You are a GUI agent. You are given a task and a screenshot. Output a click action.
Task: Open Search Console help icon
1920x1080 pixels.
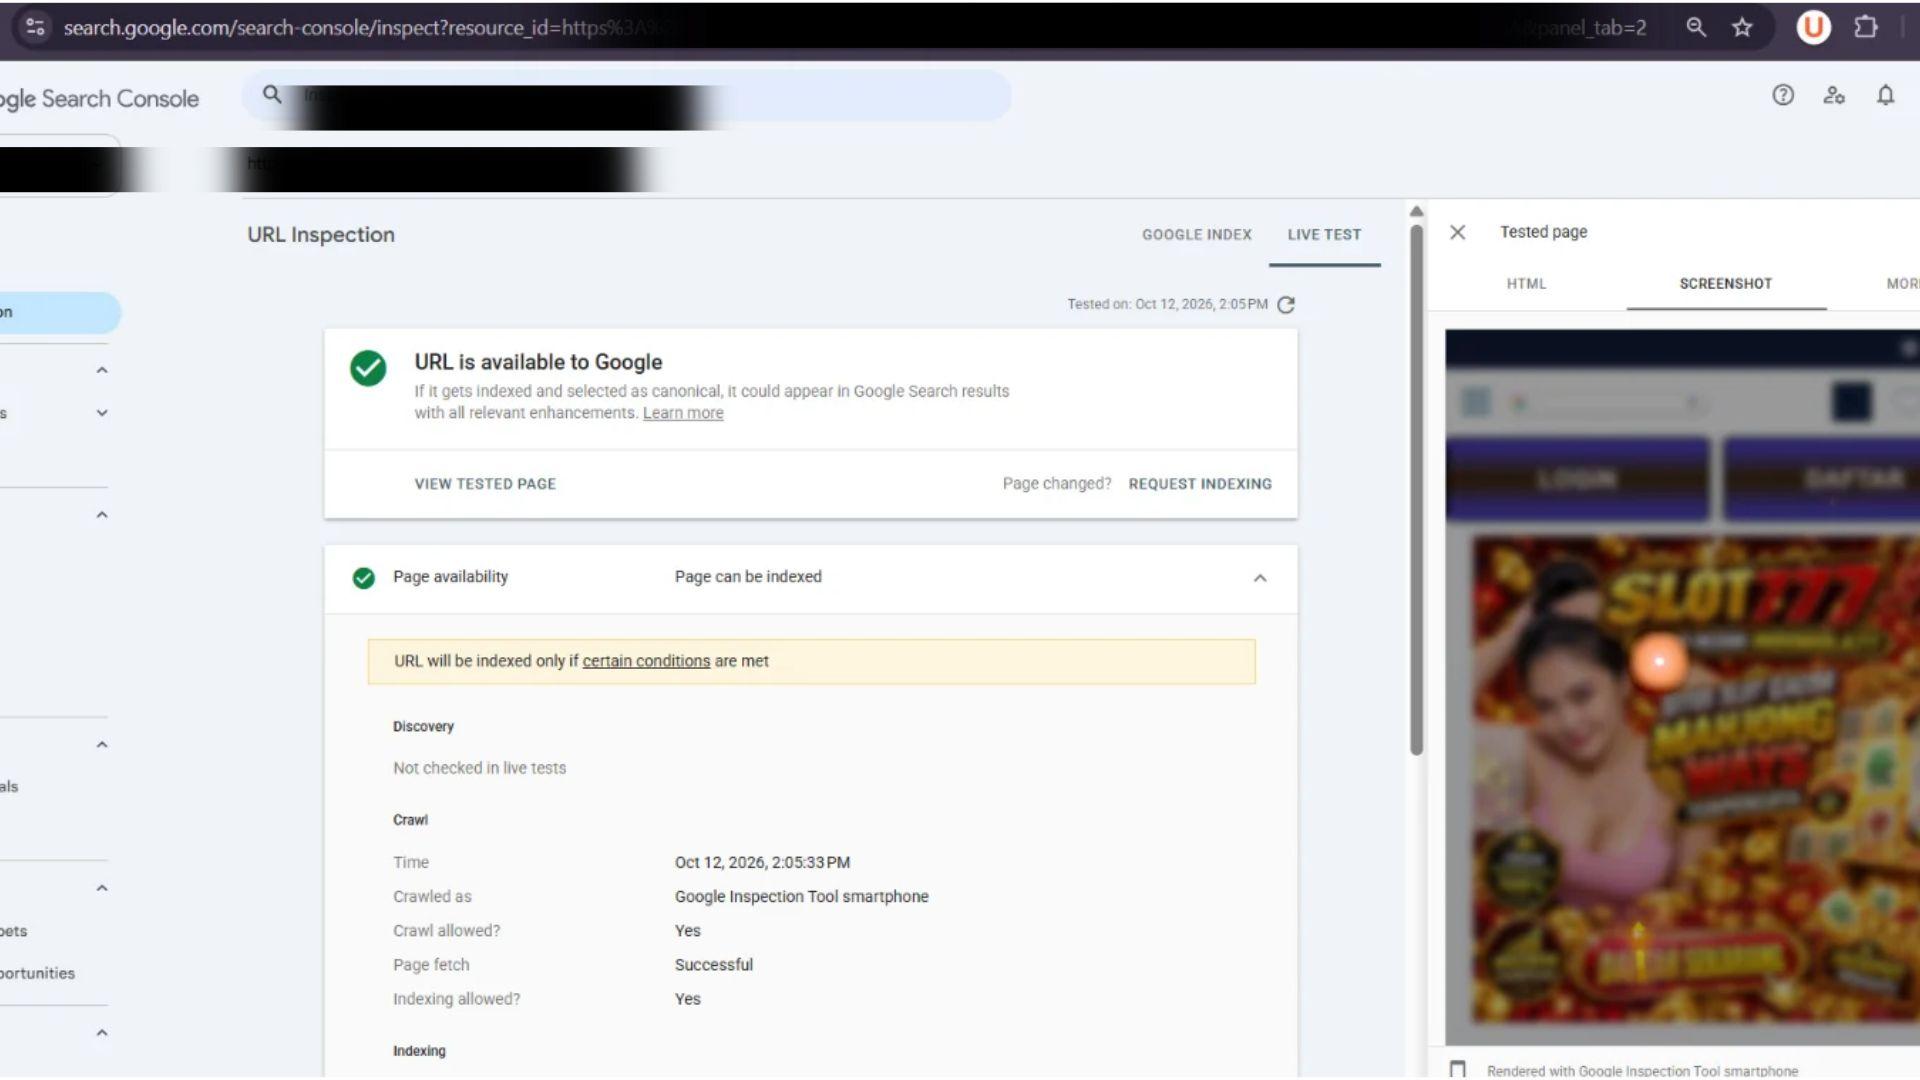[x=1783, y=95]
